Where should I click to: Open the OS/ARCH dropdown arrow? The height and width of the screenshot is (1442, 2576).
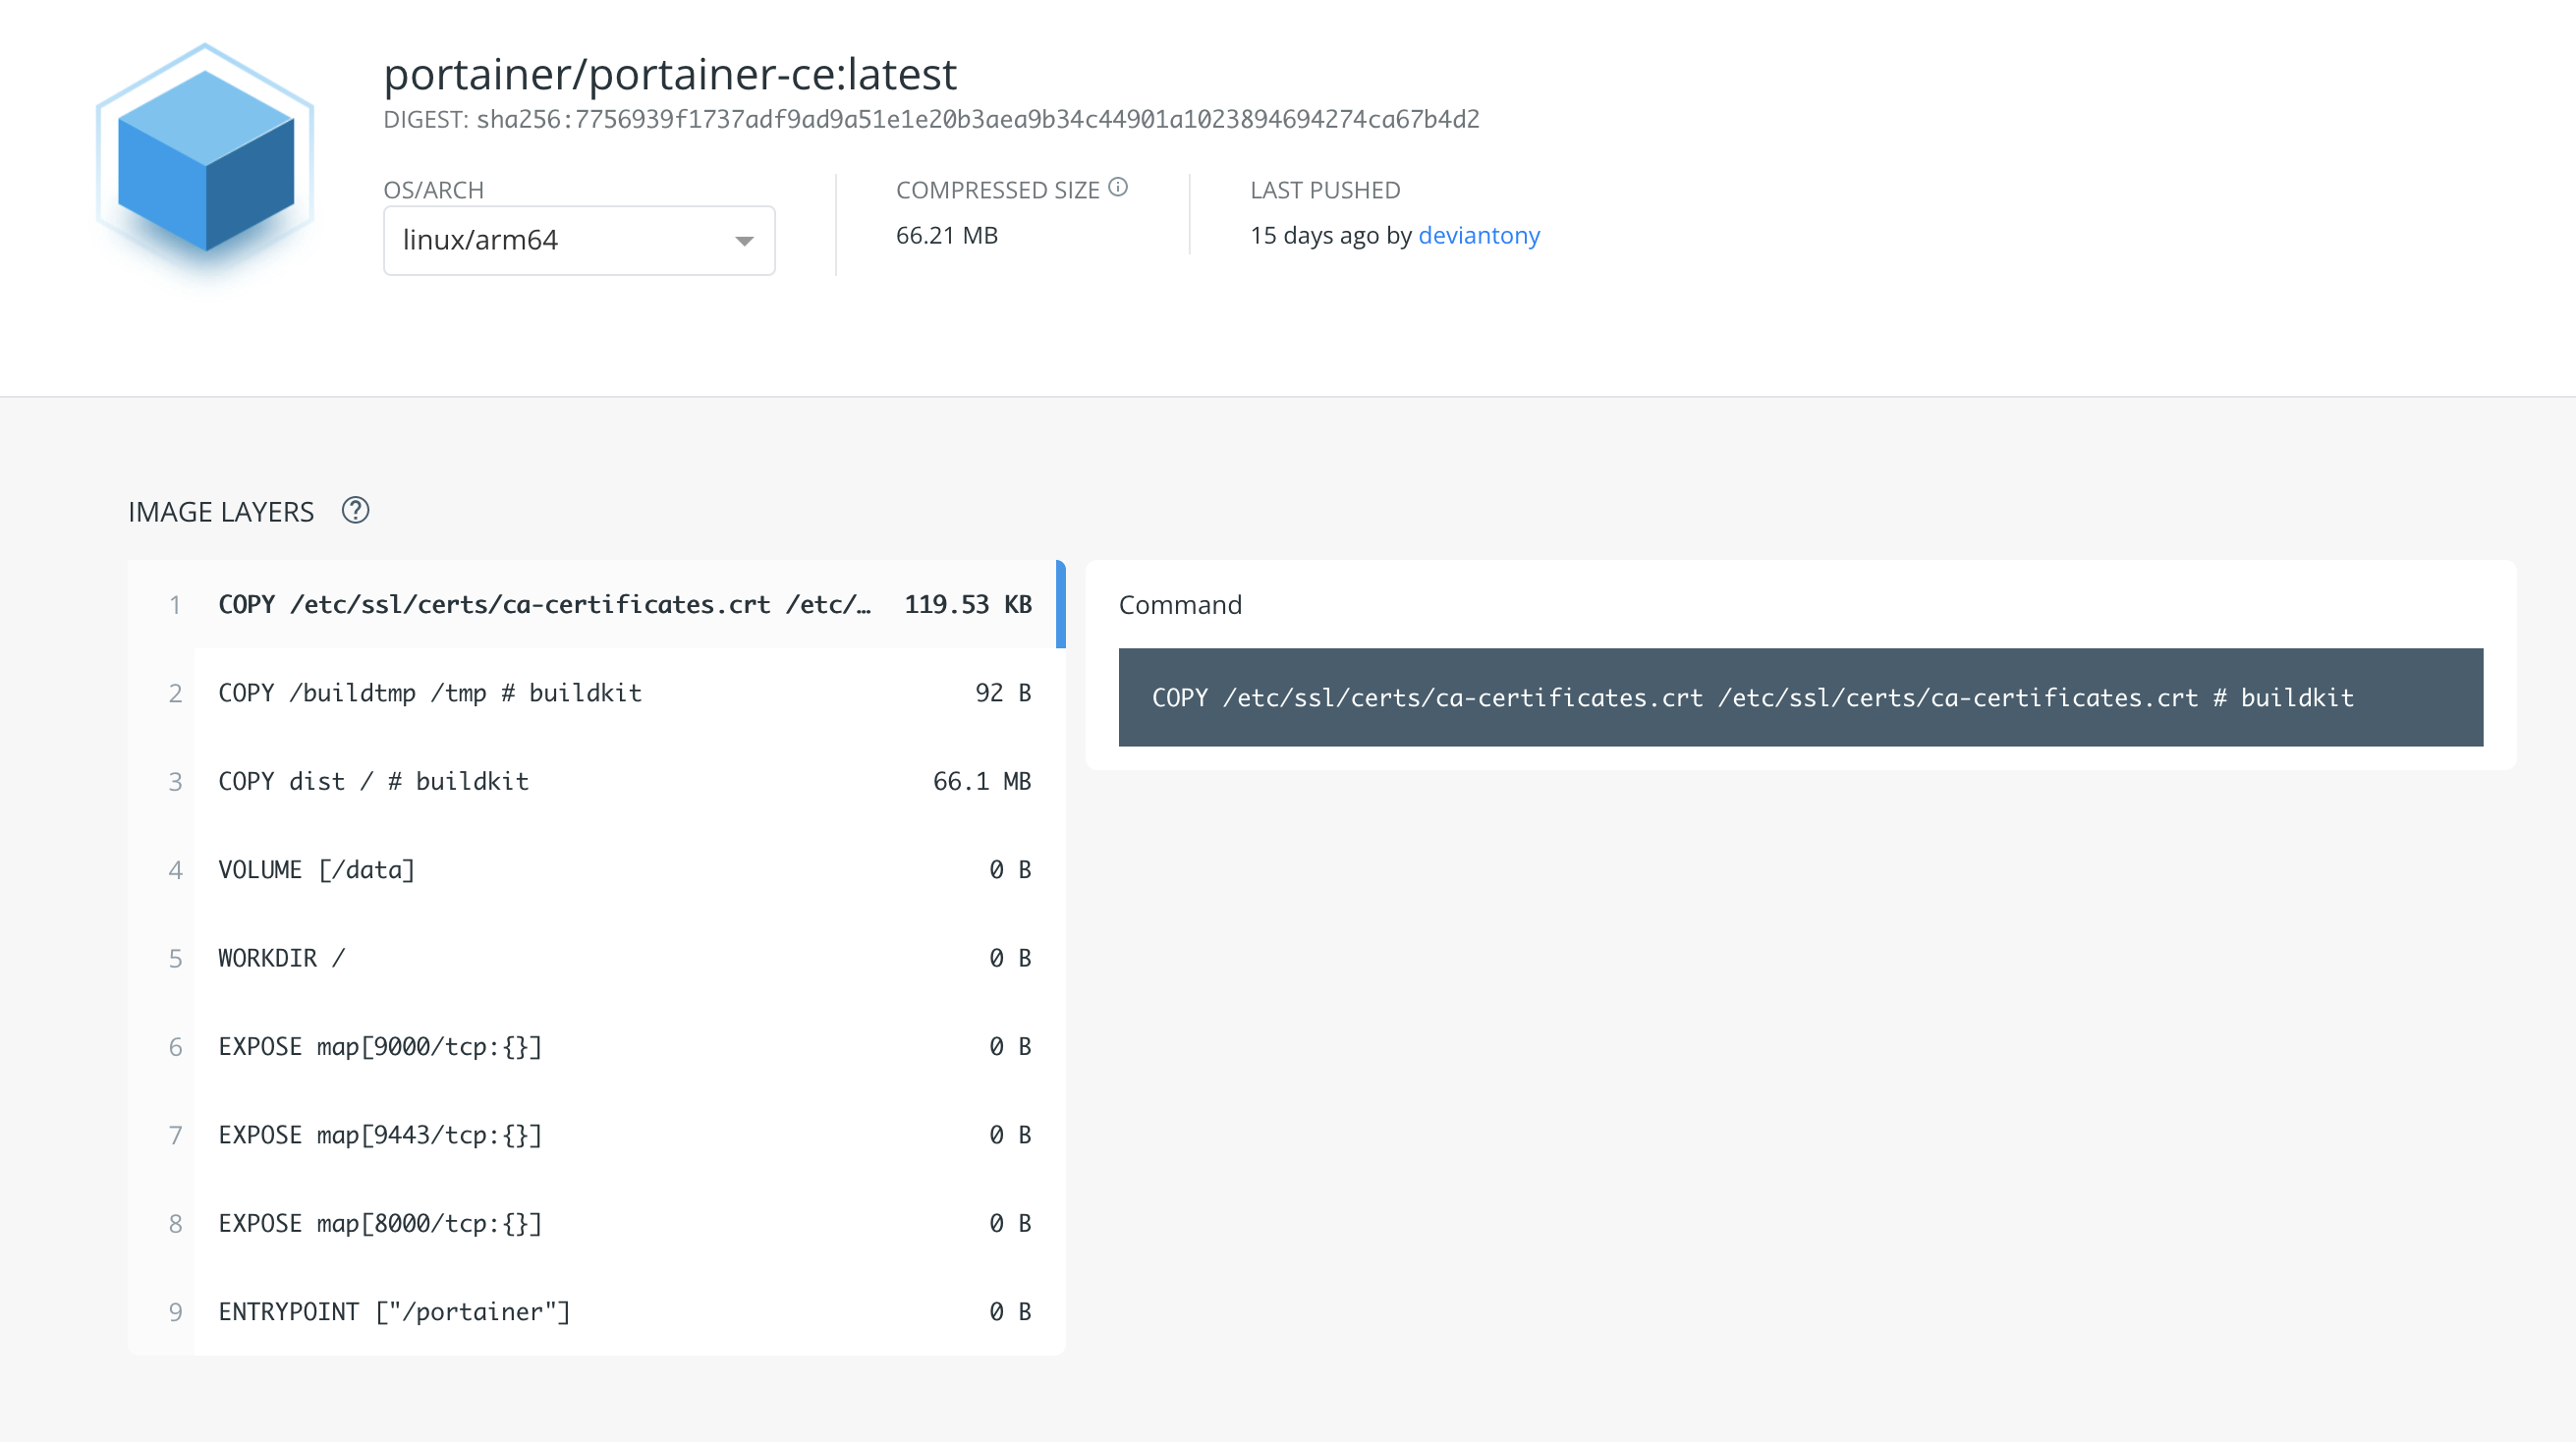pos(743,240)
